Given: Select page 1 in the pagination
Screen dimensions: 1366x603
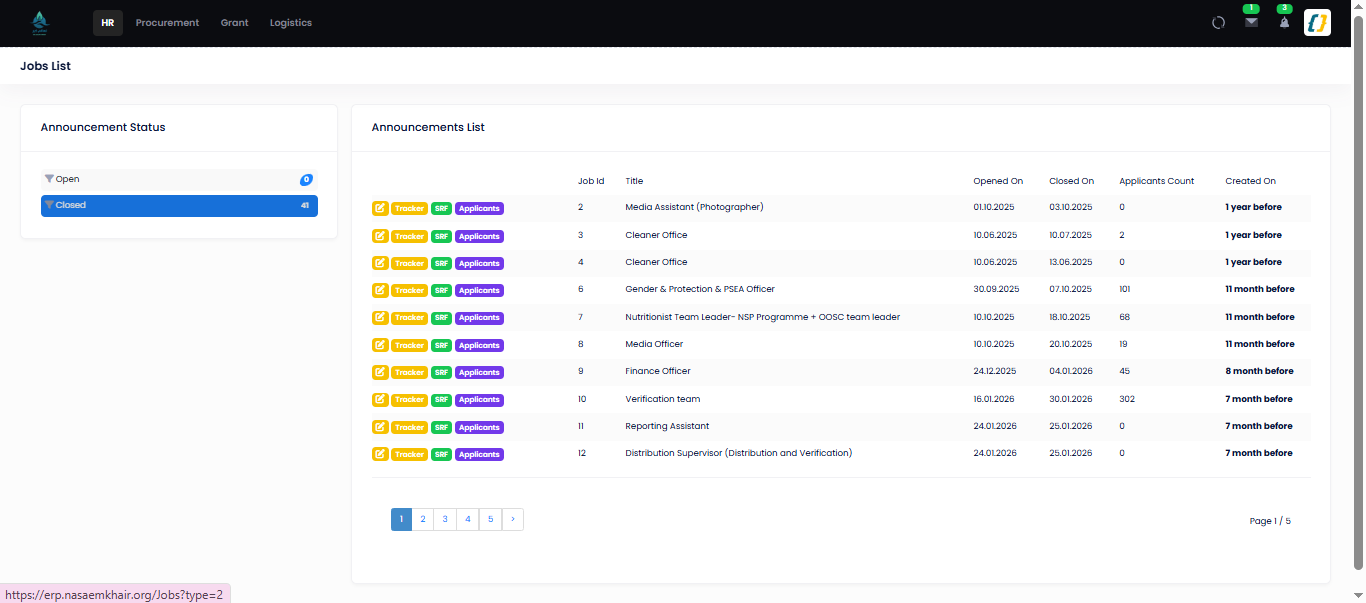Looking at the screenshot, I should pyautogui.click(x=401, y=520).
